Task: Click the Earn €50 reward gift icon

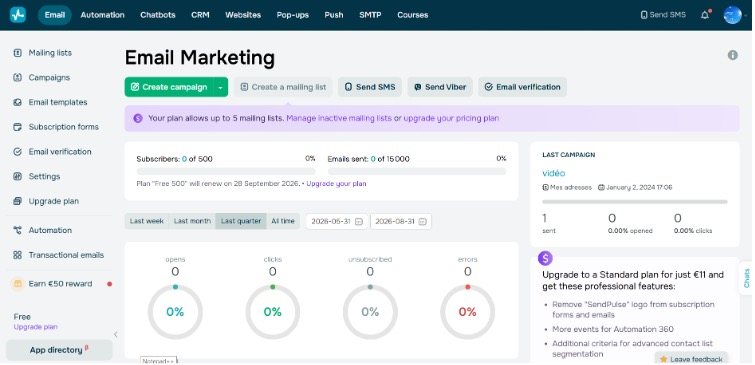Action: pyautogui.click(x=17, y=284)
